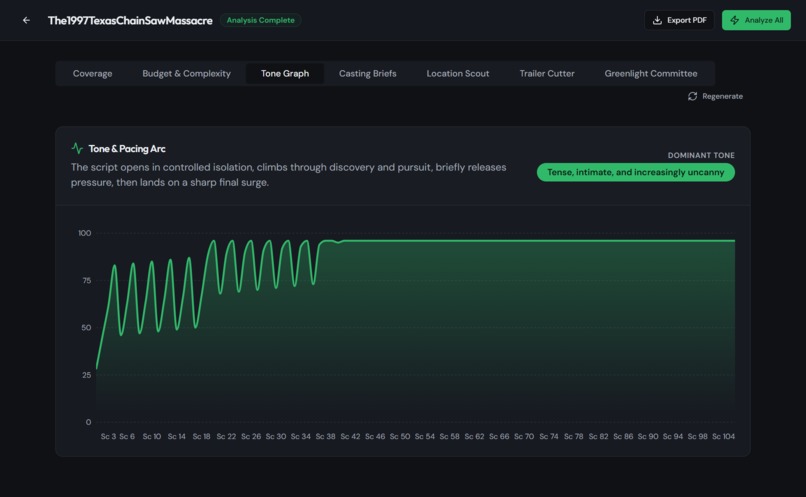
Task: Click the Sc 46 axis label
Action: tap(375, 436)
